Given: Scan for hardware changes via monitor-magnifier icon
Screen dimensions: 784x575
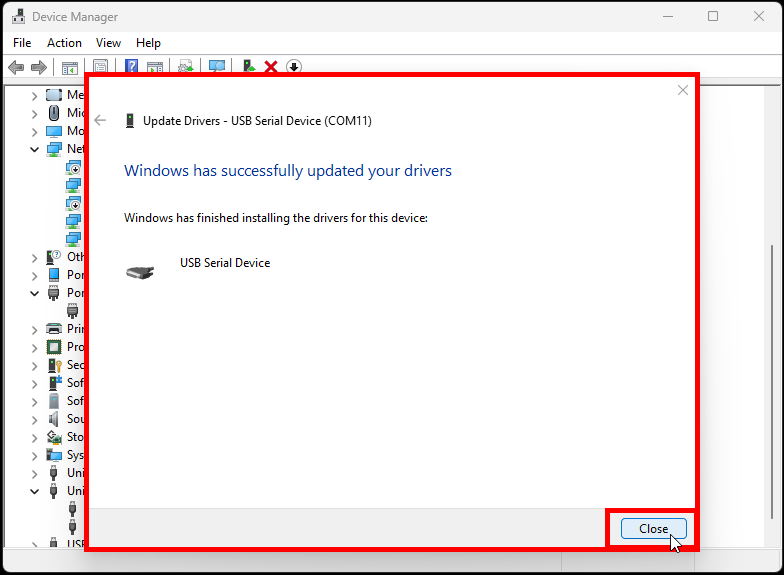Looking at the screenshot, I should click(x=217, y=67).
